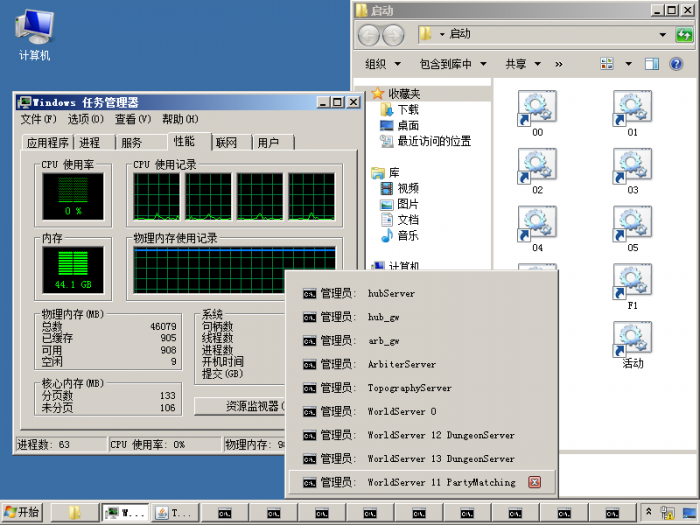Open the 查看(V) menu in Task Manager
Image resolution: width=700 pixels, height=525 pixels.
(133, 119)
